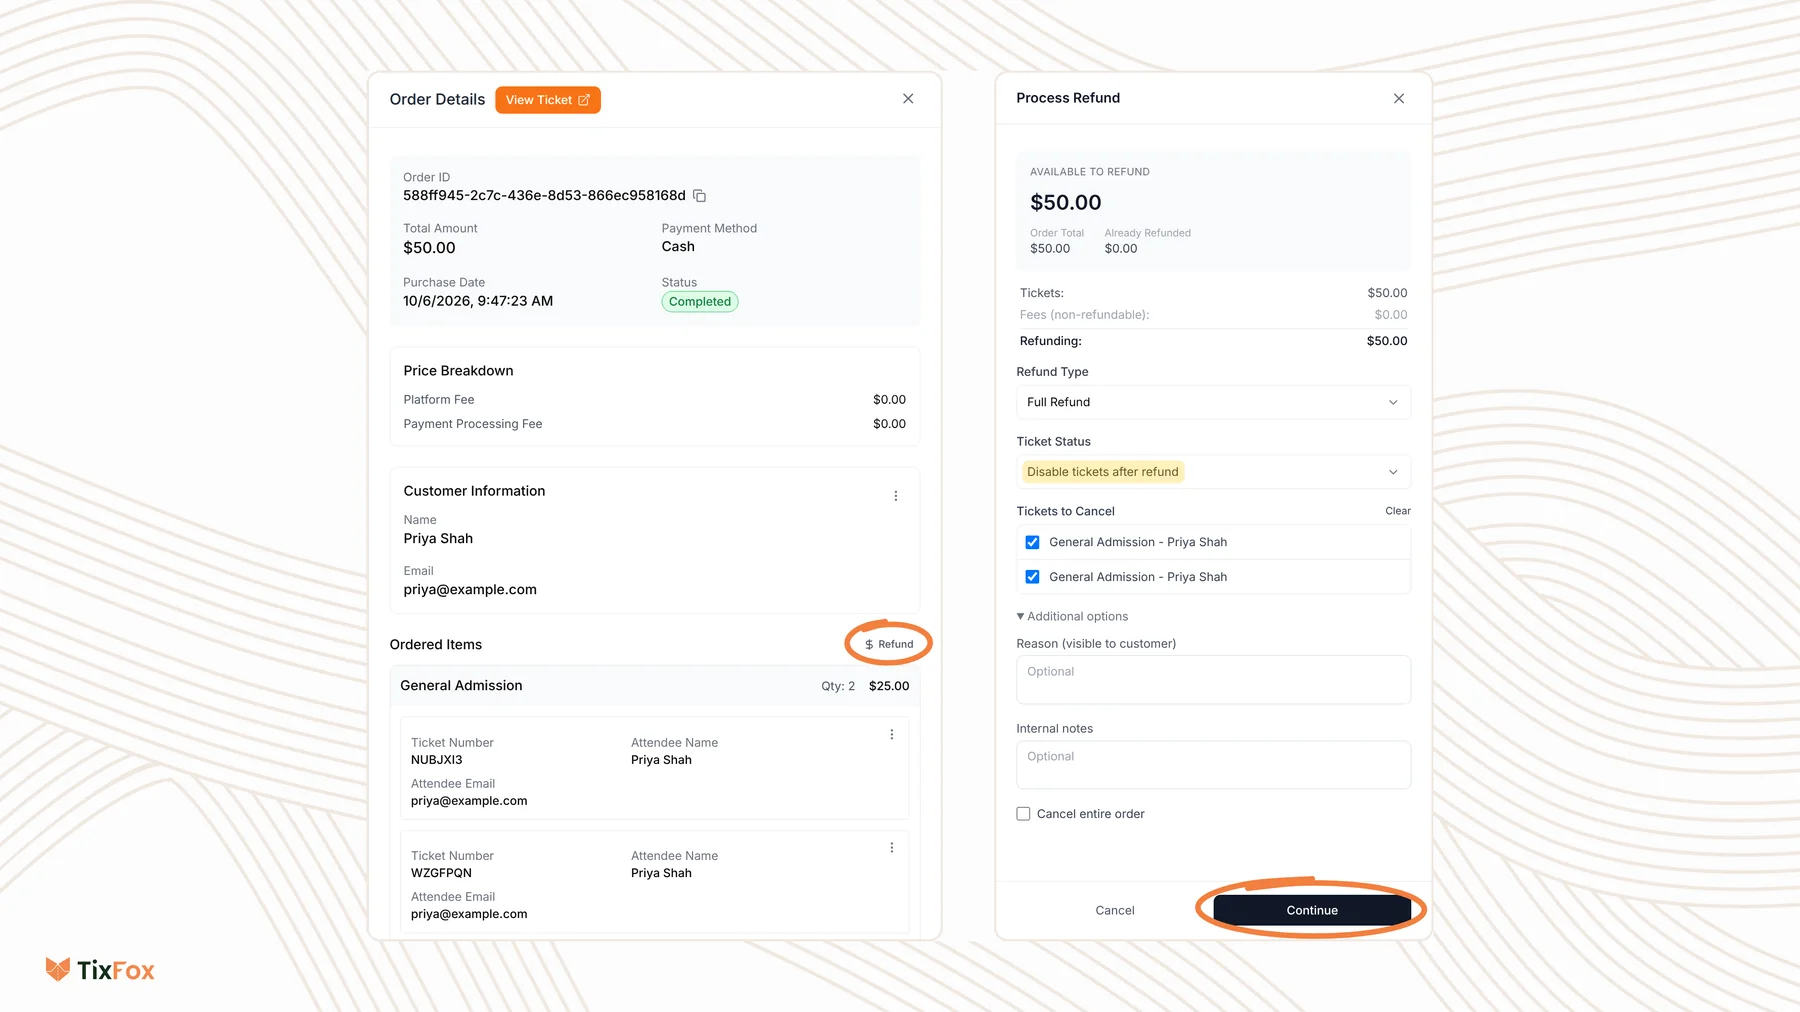Select the order ID 588ff945-2c7c-436e-8d53-866ec958168d

[544, 196]
